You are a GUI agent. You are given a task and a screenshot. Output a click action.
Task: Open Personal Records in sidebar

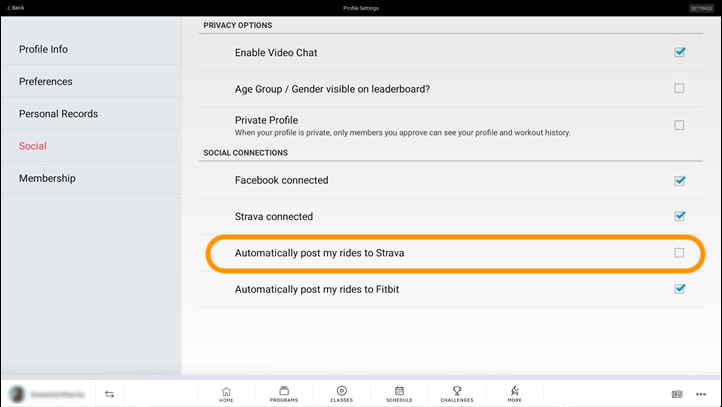coord(58,114)
